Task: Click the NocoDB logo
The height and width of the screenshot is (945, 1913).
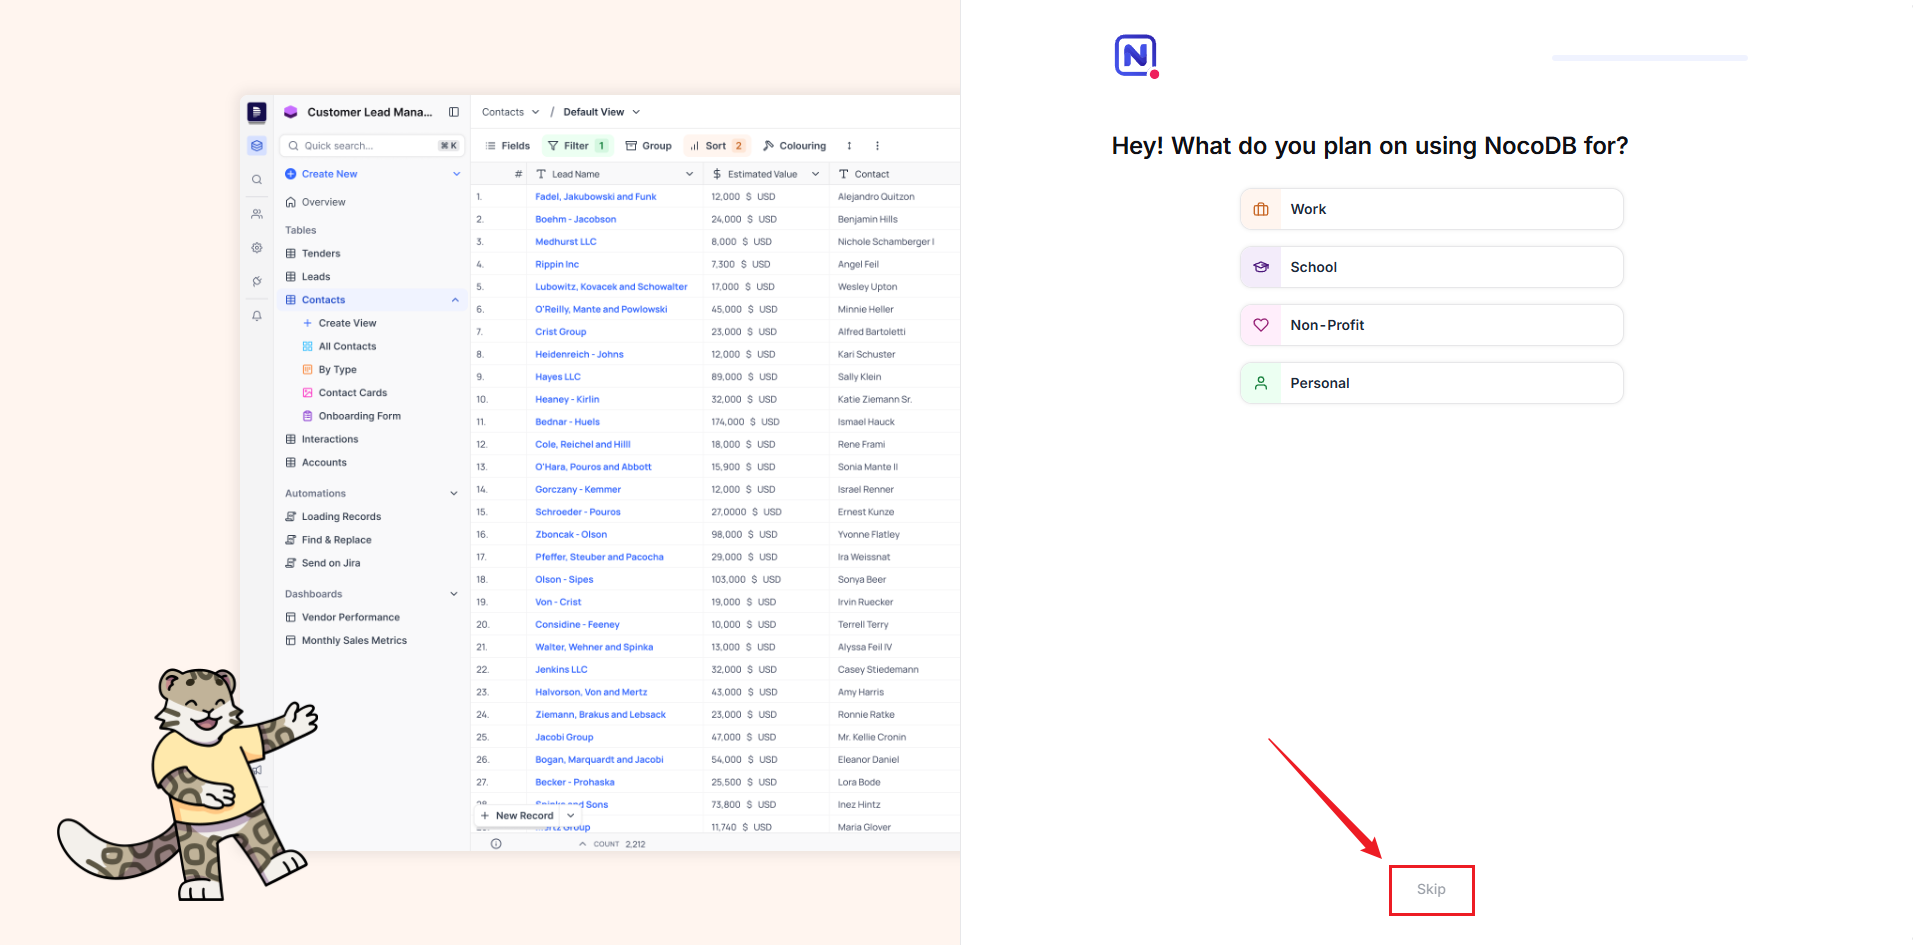Action: [x=1136, y=56]
